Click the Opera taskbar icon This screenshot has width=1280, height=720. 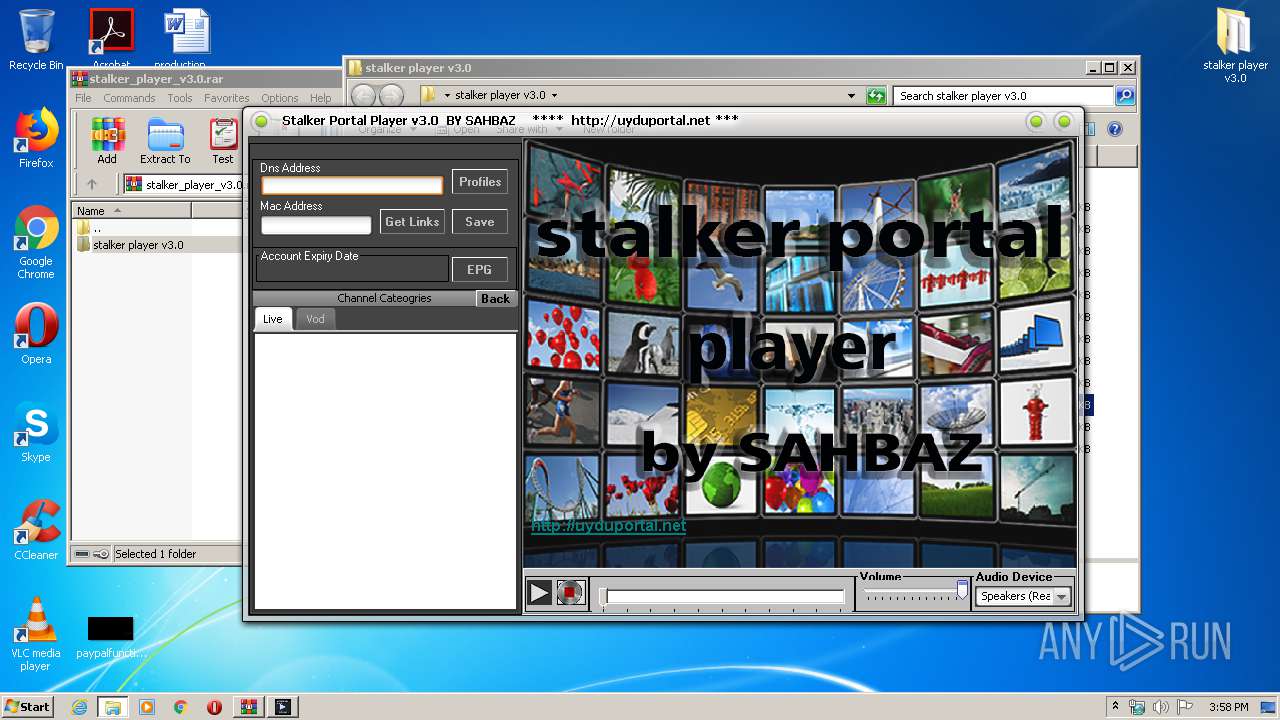(214, 707)
